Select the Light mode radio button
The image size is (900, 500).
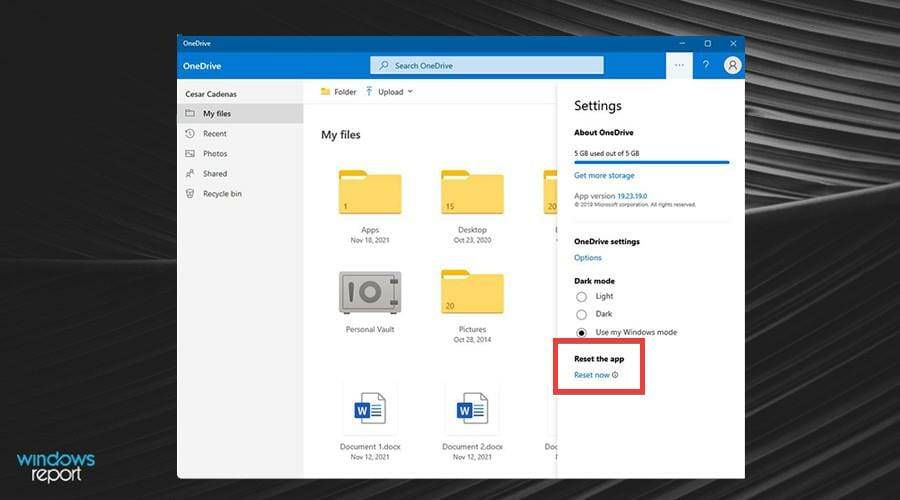point(581,297)
